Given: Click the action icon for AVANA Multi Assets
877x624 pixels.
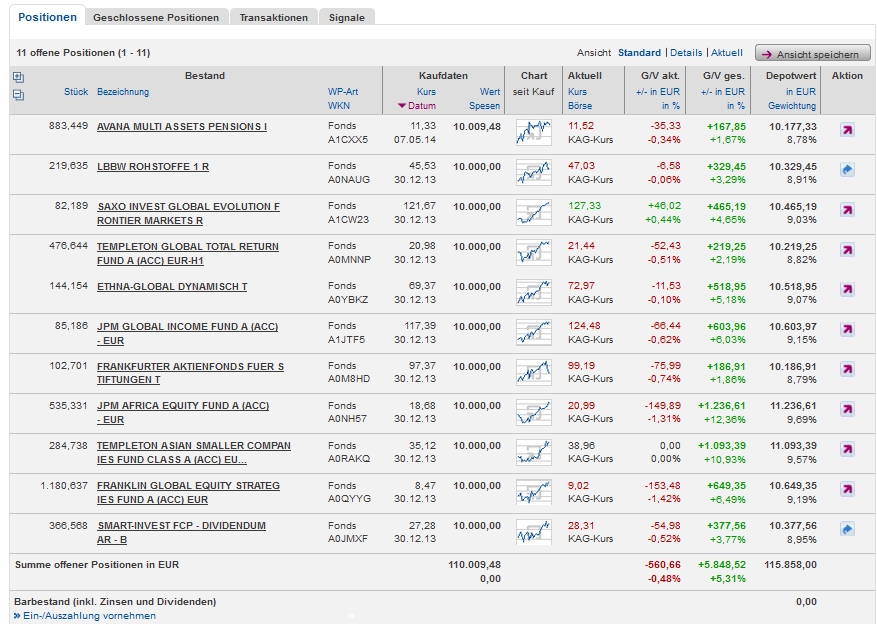Looking at the screenshot, I should (846, 130).
